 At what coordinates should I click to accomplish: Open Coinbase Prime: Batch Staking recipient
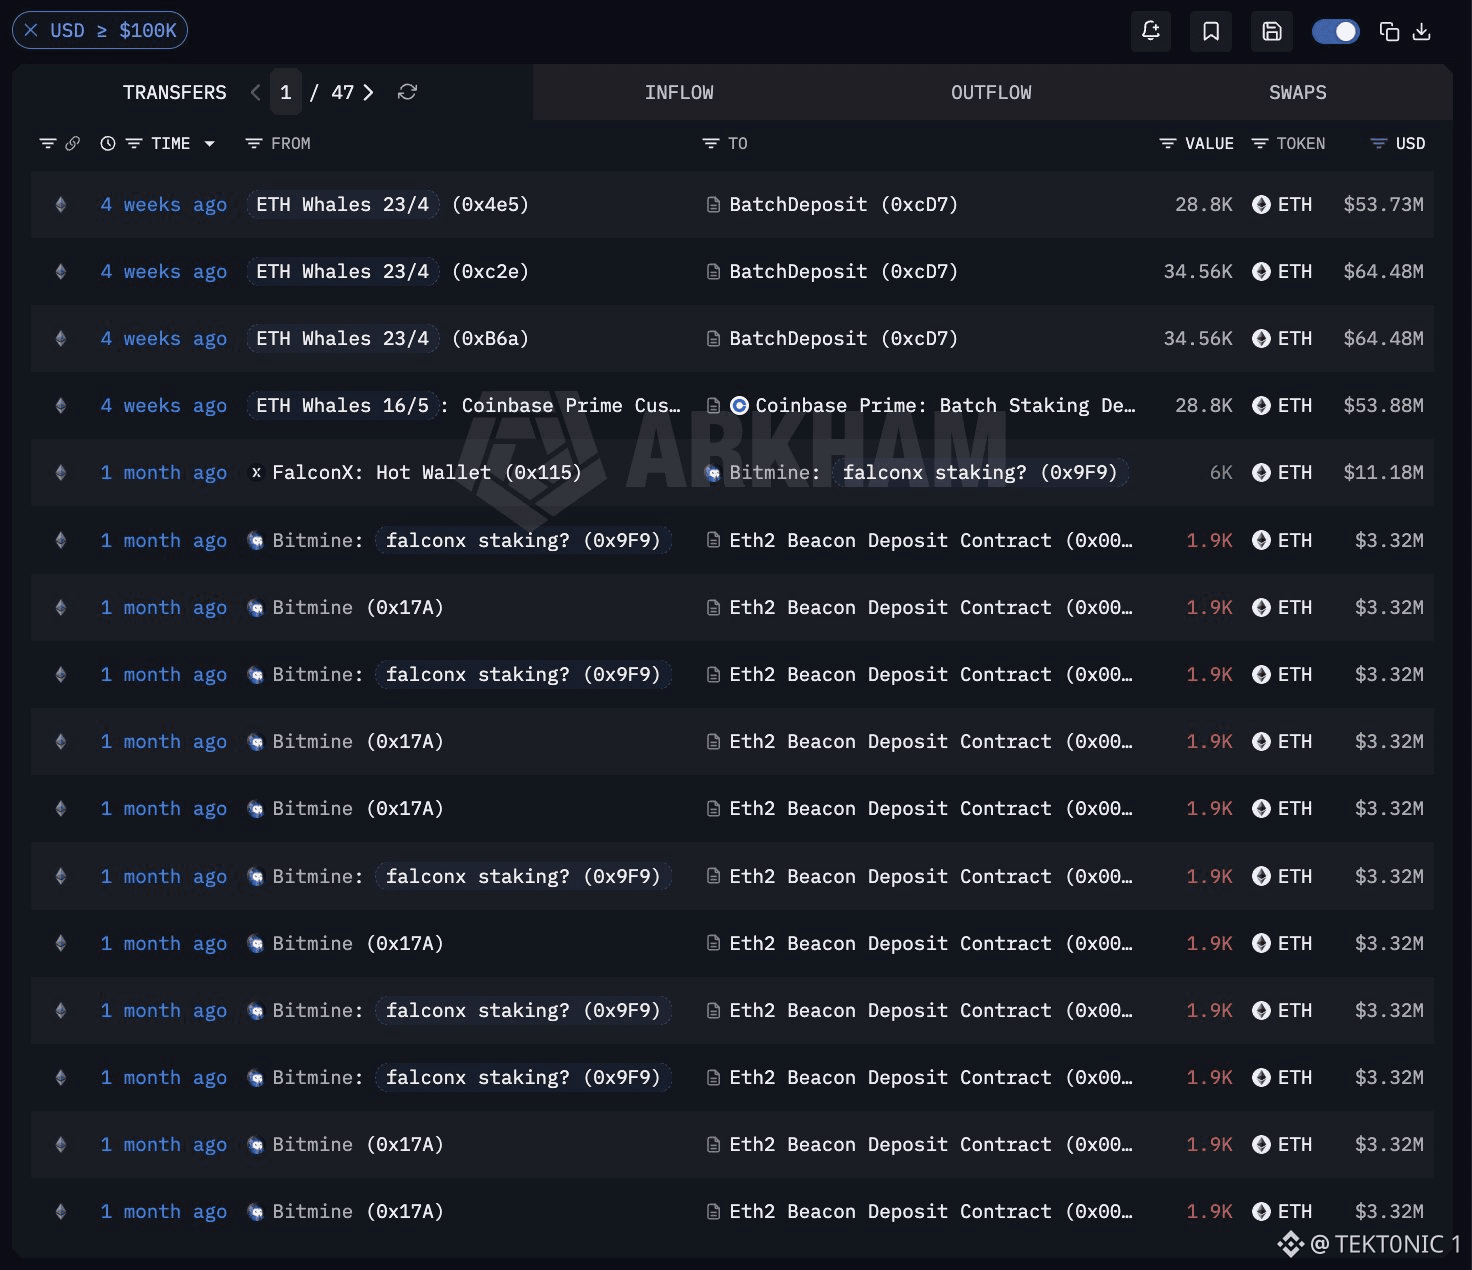click(x=945, y=405)
